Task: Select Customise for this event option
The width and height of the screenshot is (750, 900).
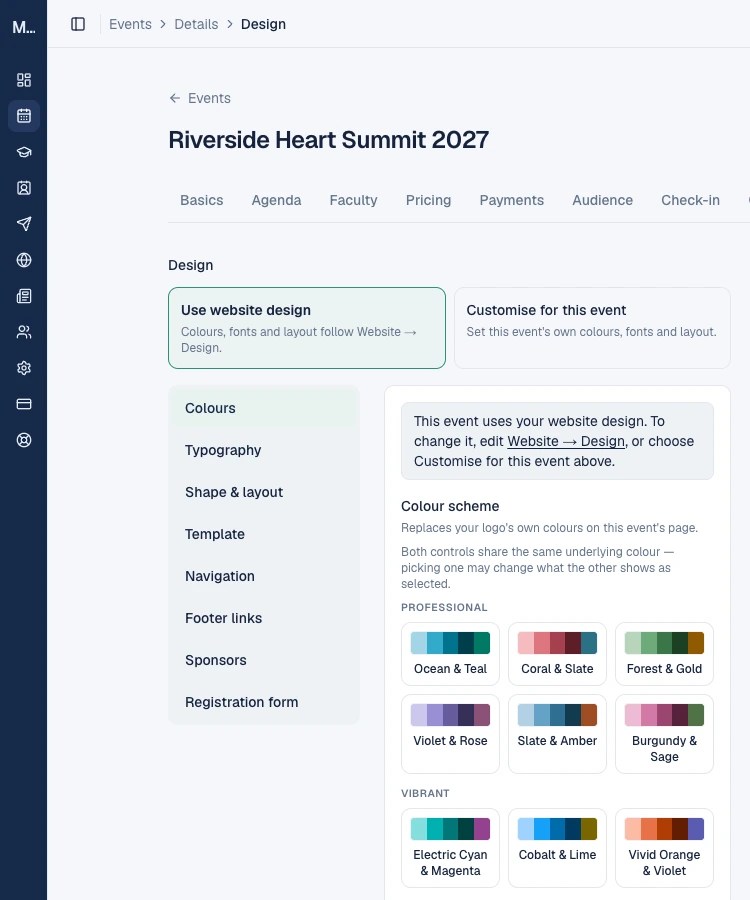Action: pos(592,328)
